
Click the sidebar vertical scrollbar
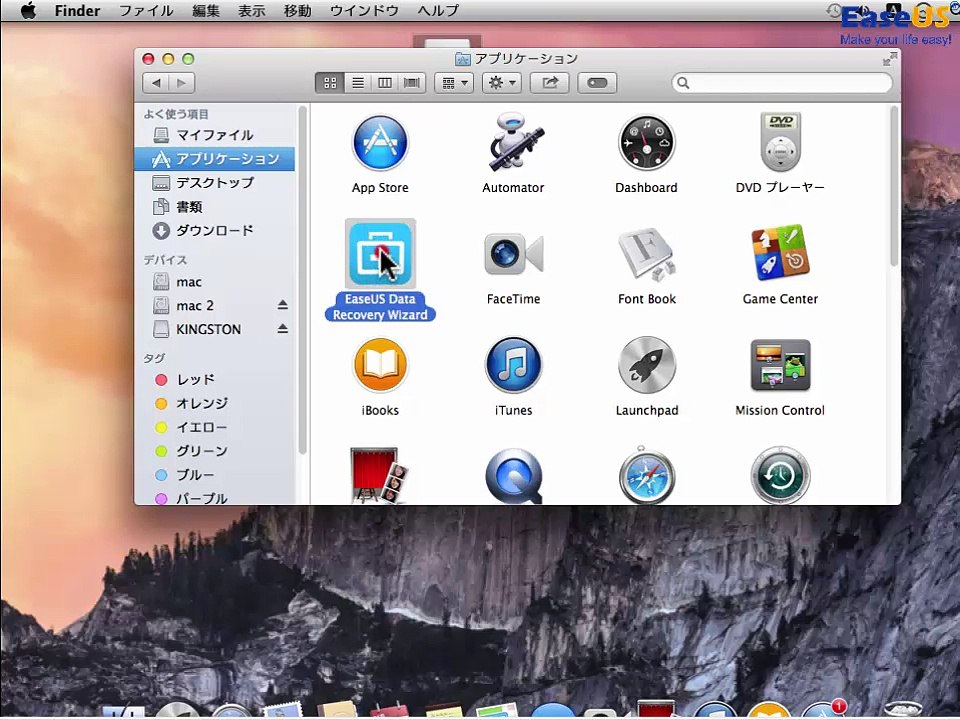click(x=302, y=280)
